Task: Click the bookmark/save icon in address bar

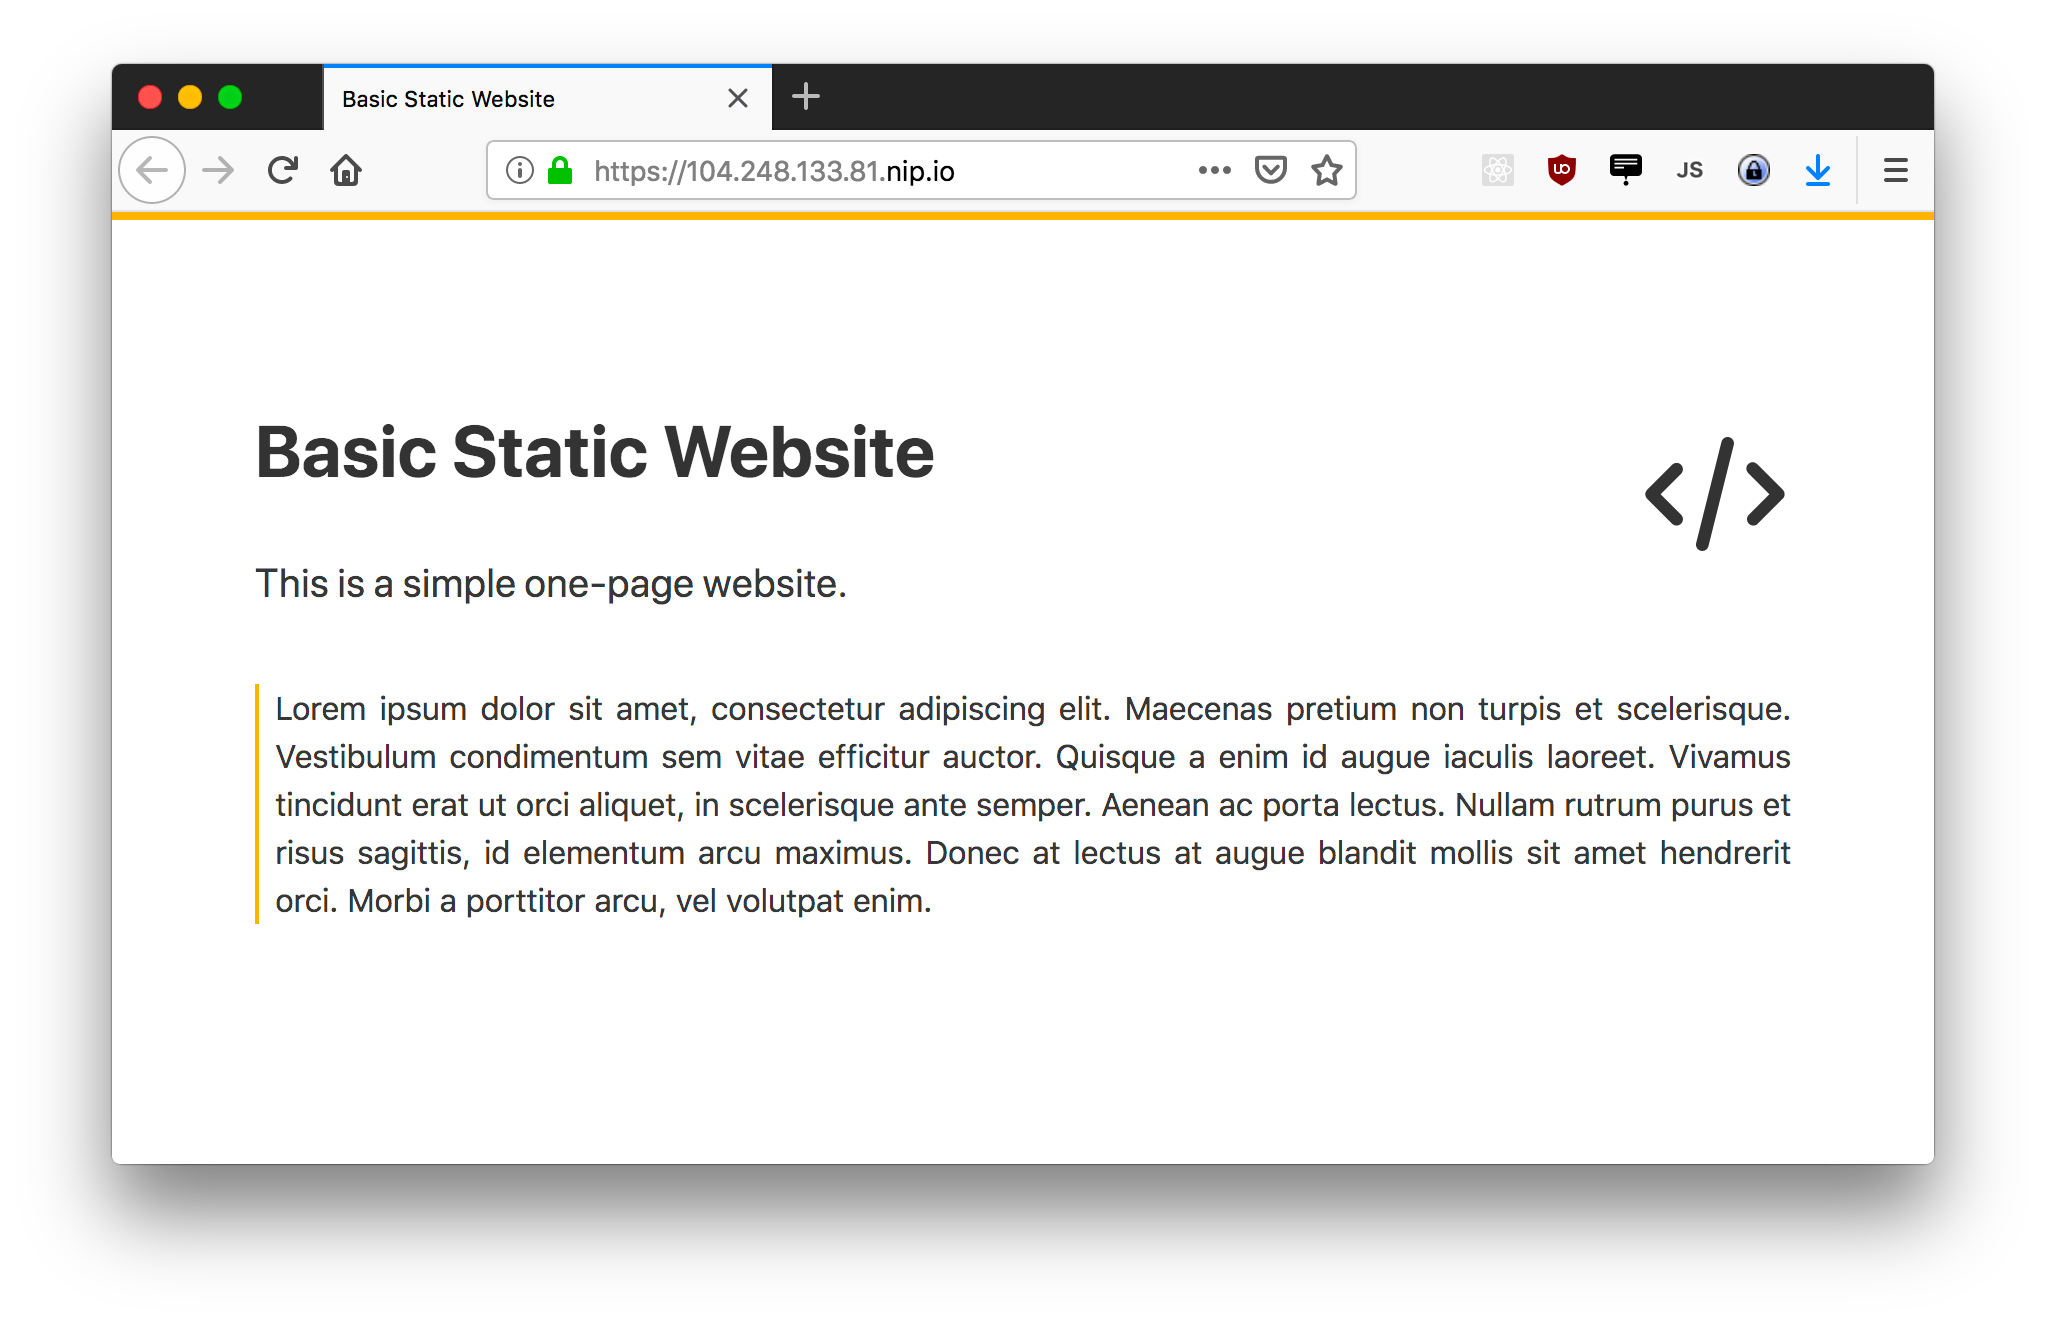Action: click(1327, 167)
